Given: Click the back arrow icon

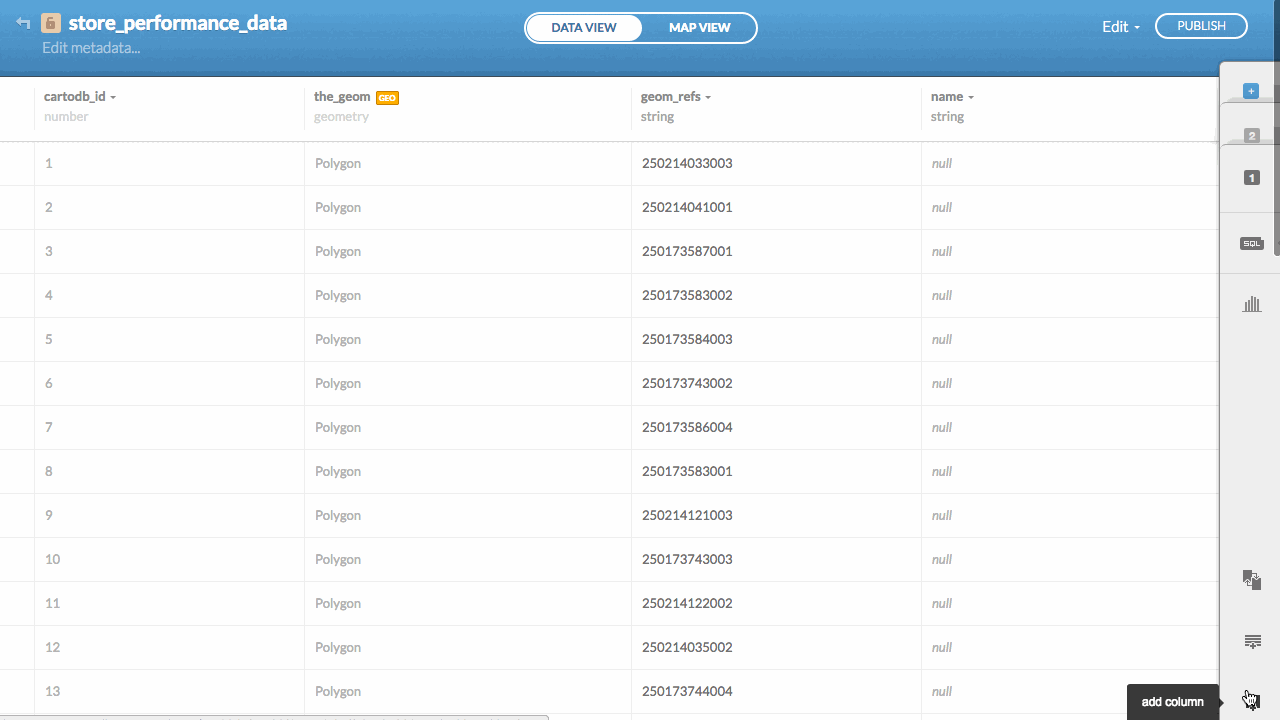Looking at the screenshot, I should pos(23,23).
